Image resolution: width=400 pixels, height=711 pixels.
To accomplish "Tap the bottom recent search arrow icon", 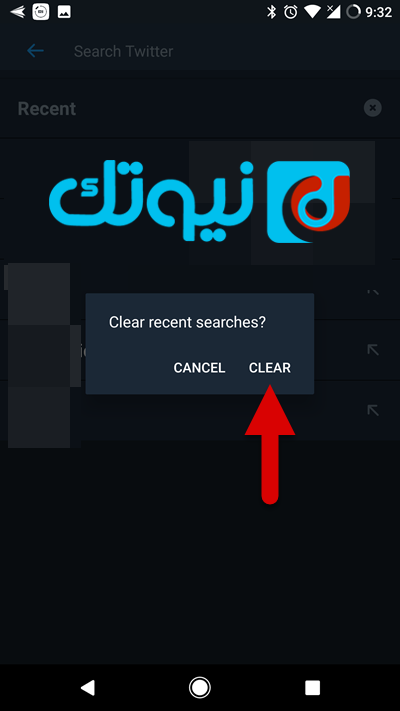I will pyautogui.click(x=373, y=410).
